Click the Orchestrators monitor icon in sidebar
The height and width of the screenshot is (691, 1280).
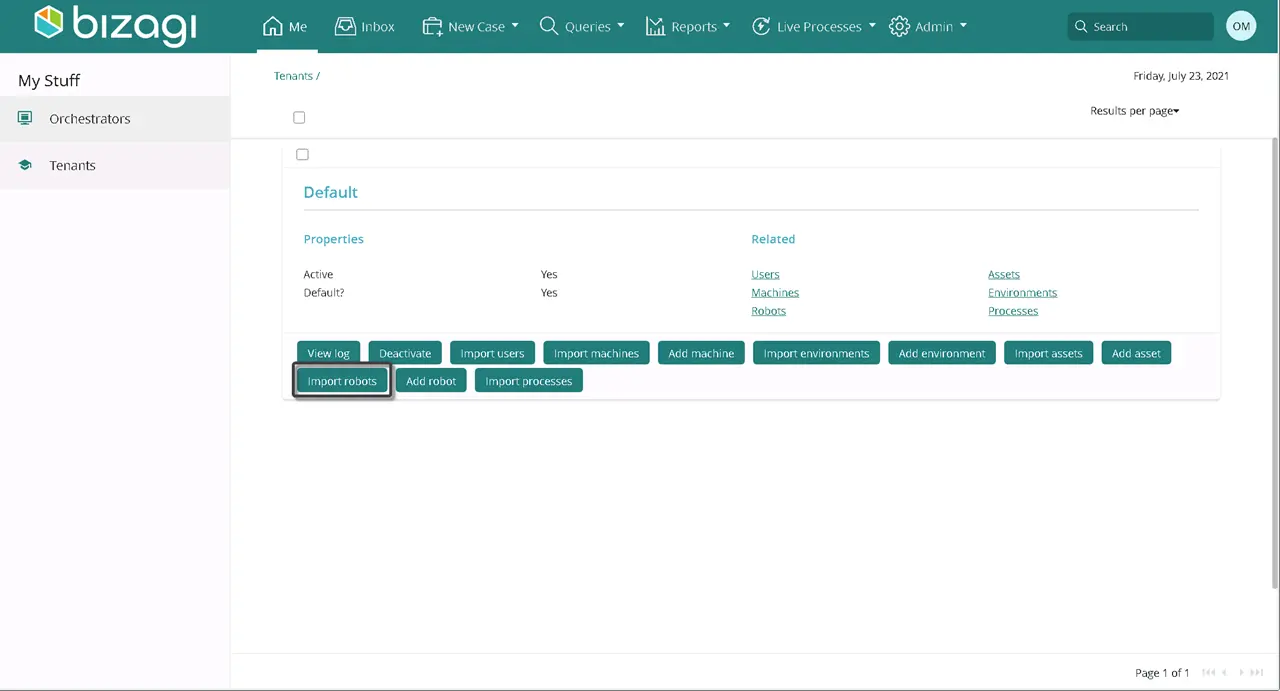(25, 118)
